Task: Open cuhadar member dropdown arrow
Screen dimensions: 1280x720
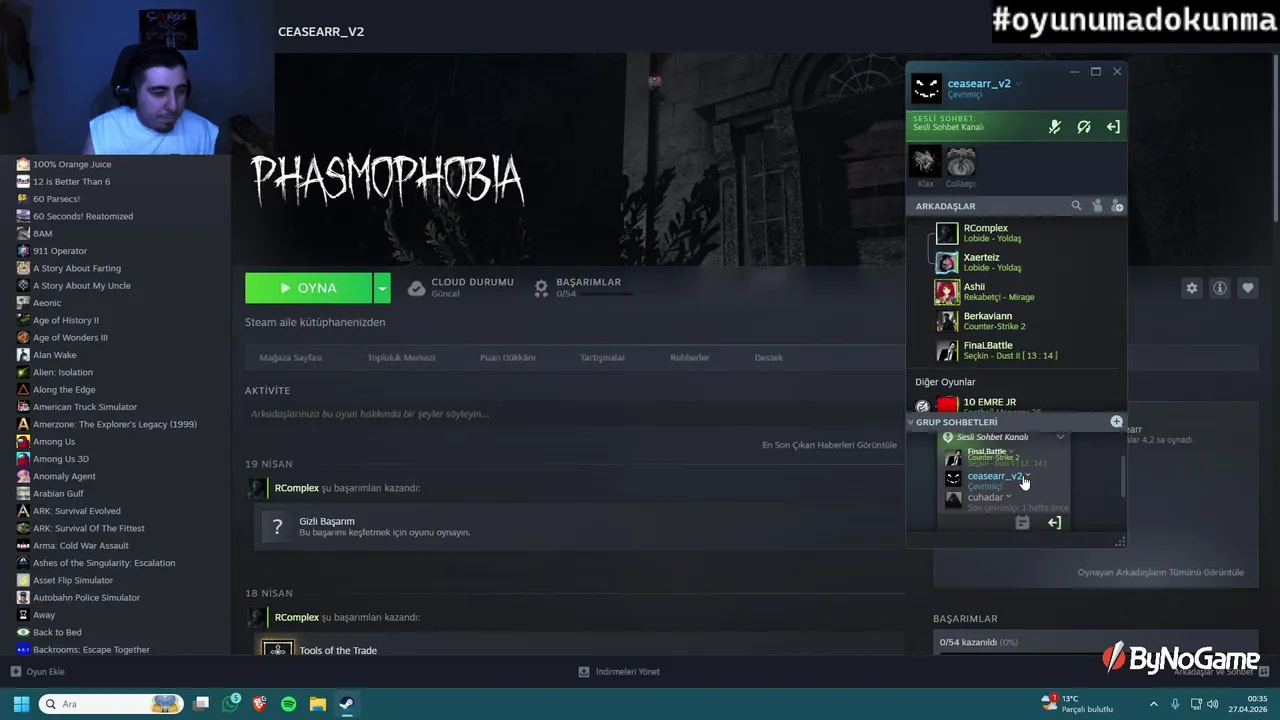Action: click(1008, 497)
